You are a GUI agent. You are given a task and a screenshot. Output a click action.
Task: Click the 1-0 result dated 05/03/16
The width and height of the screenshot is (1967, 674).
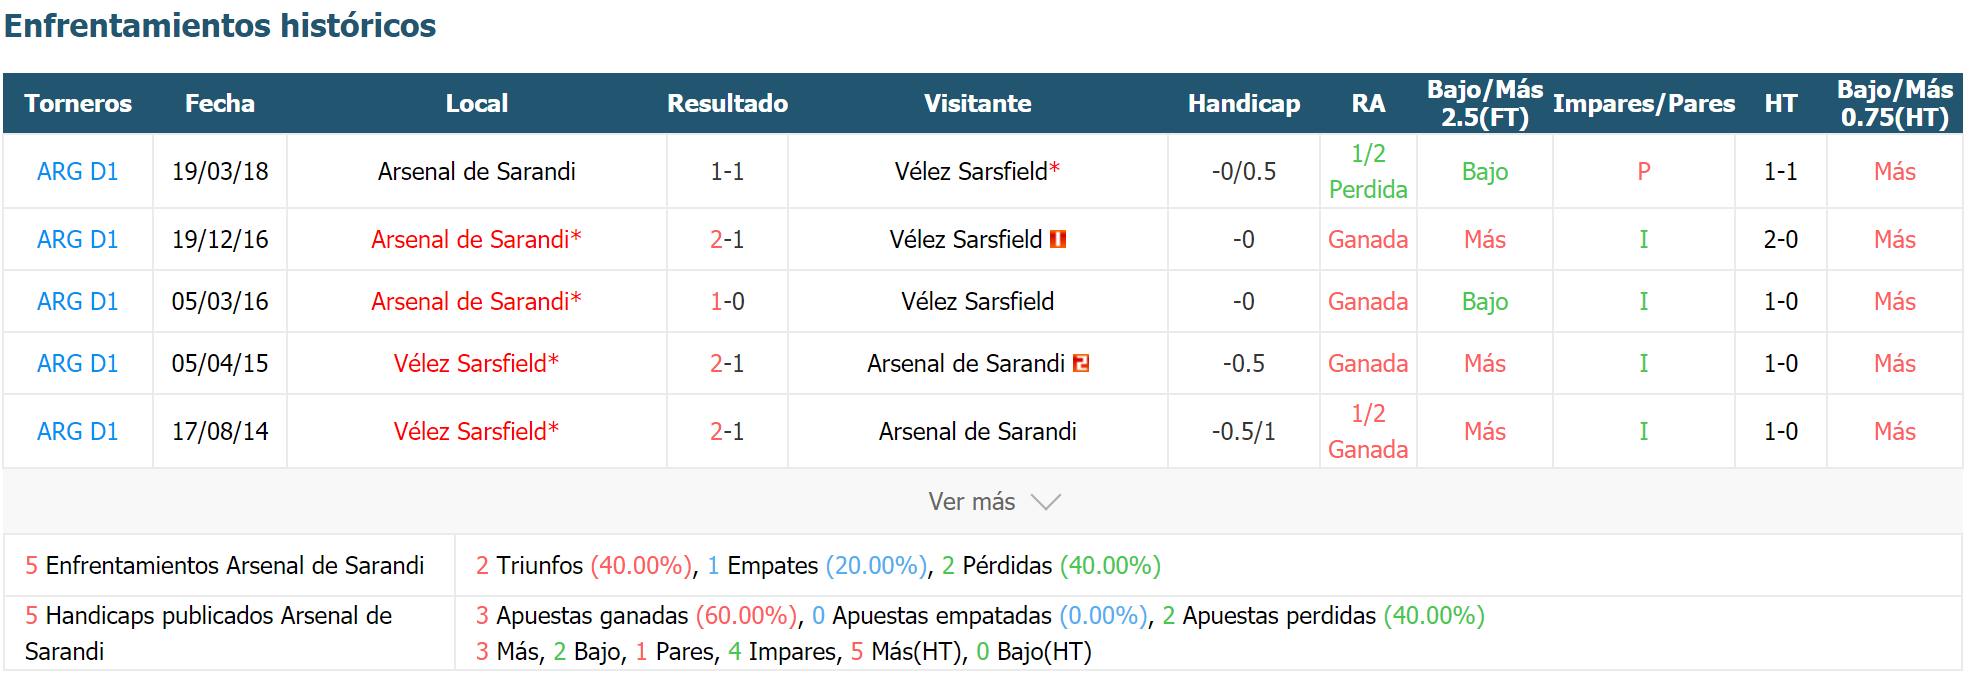click(x=727, y=301)
